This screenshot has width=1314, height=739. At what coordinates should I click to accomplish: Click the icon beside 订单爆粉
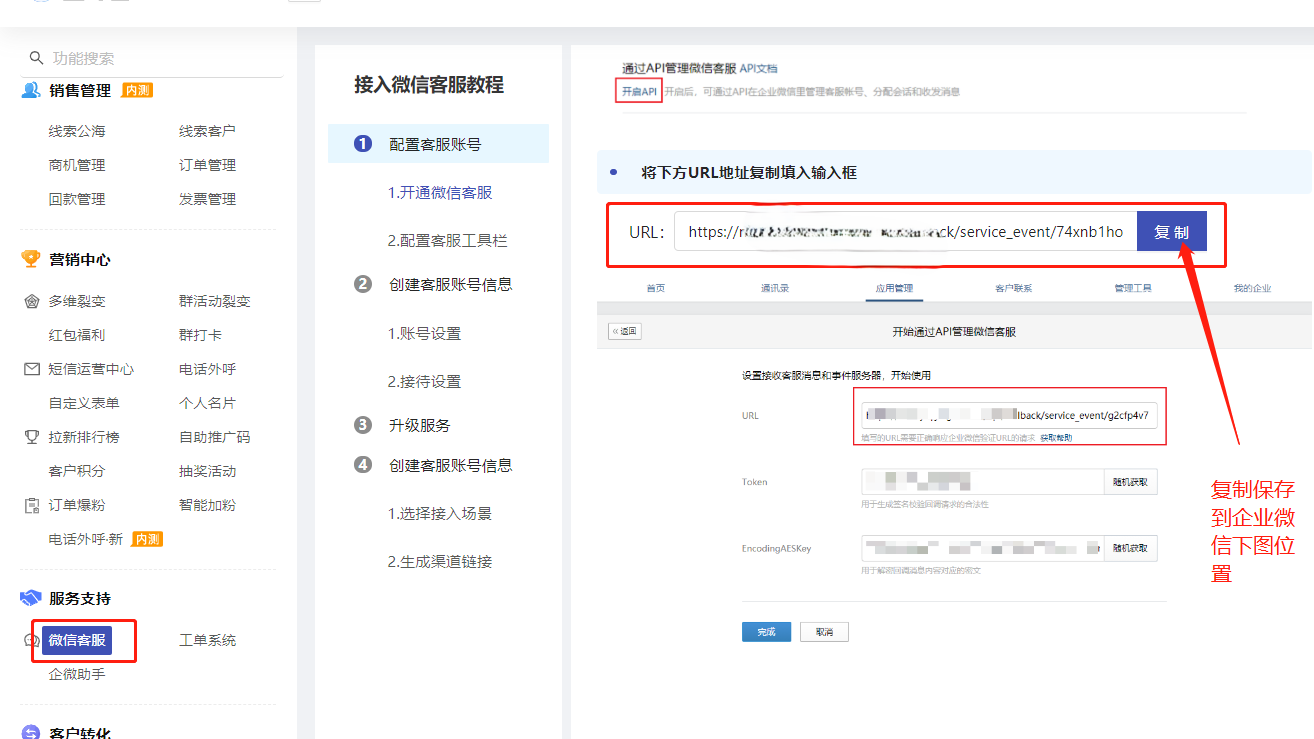(x=32, y=505)
